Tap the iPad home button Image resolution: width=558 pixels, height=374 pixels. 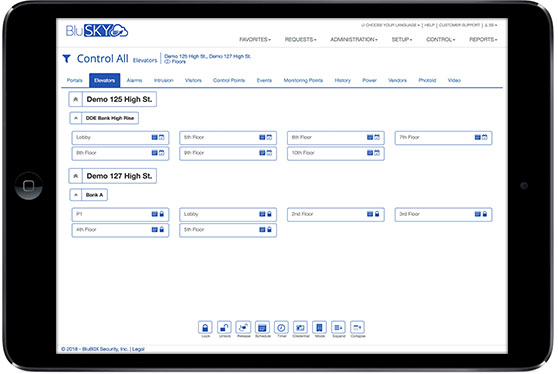coord(28,186)
